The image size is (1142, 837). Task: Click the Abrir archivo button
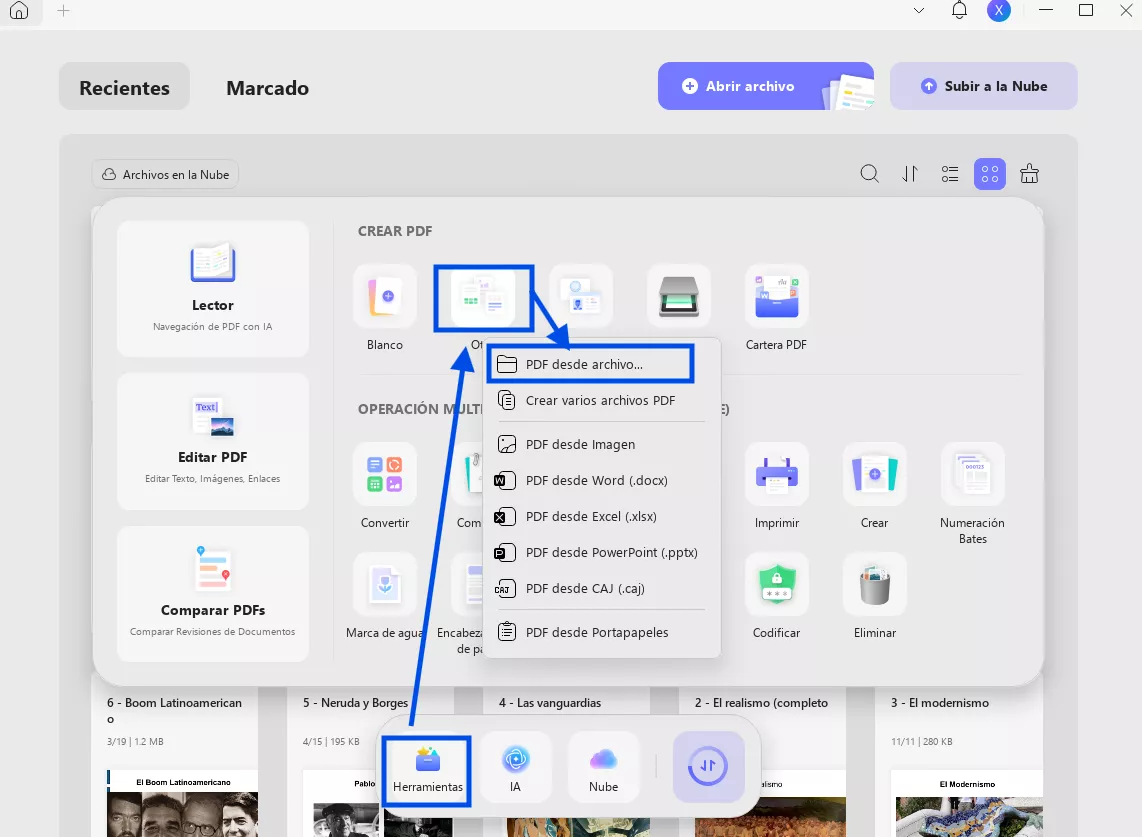pos(765,86)
